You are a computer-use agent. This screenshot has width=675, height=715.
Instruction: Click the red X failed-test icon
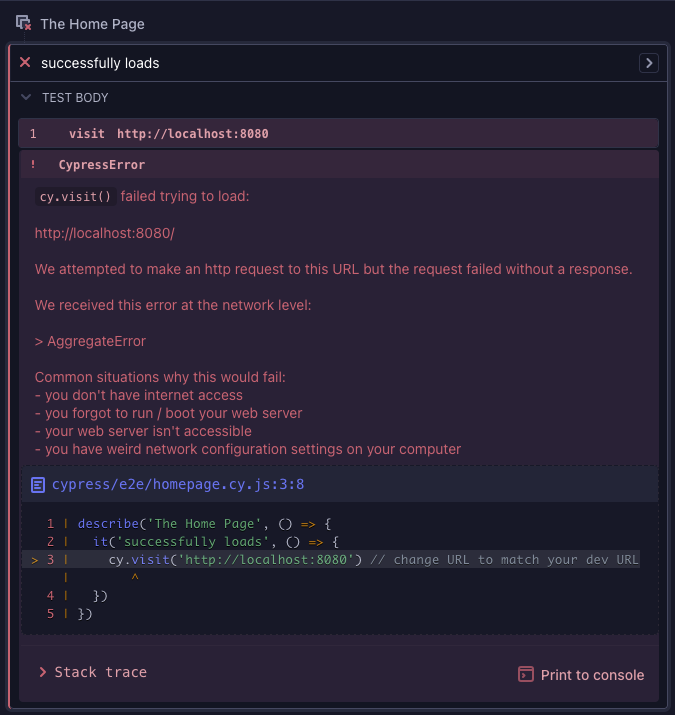coord(25,62)
